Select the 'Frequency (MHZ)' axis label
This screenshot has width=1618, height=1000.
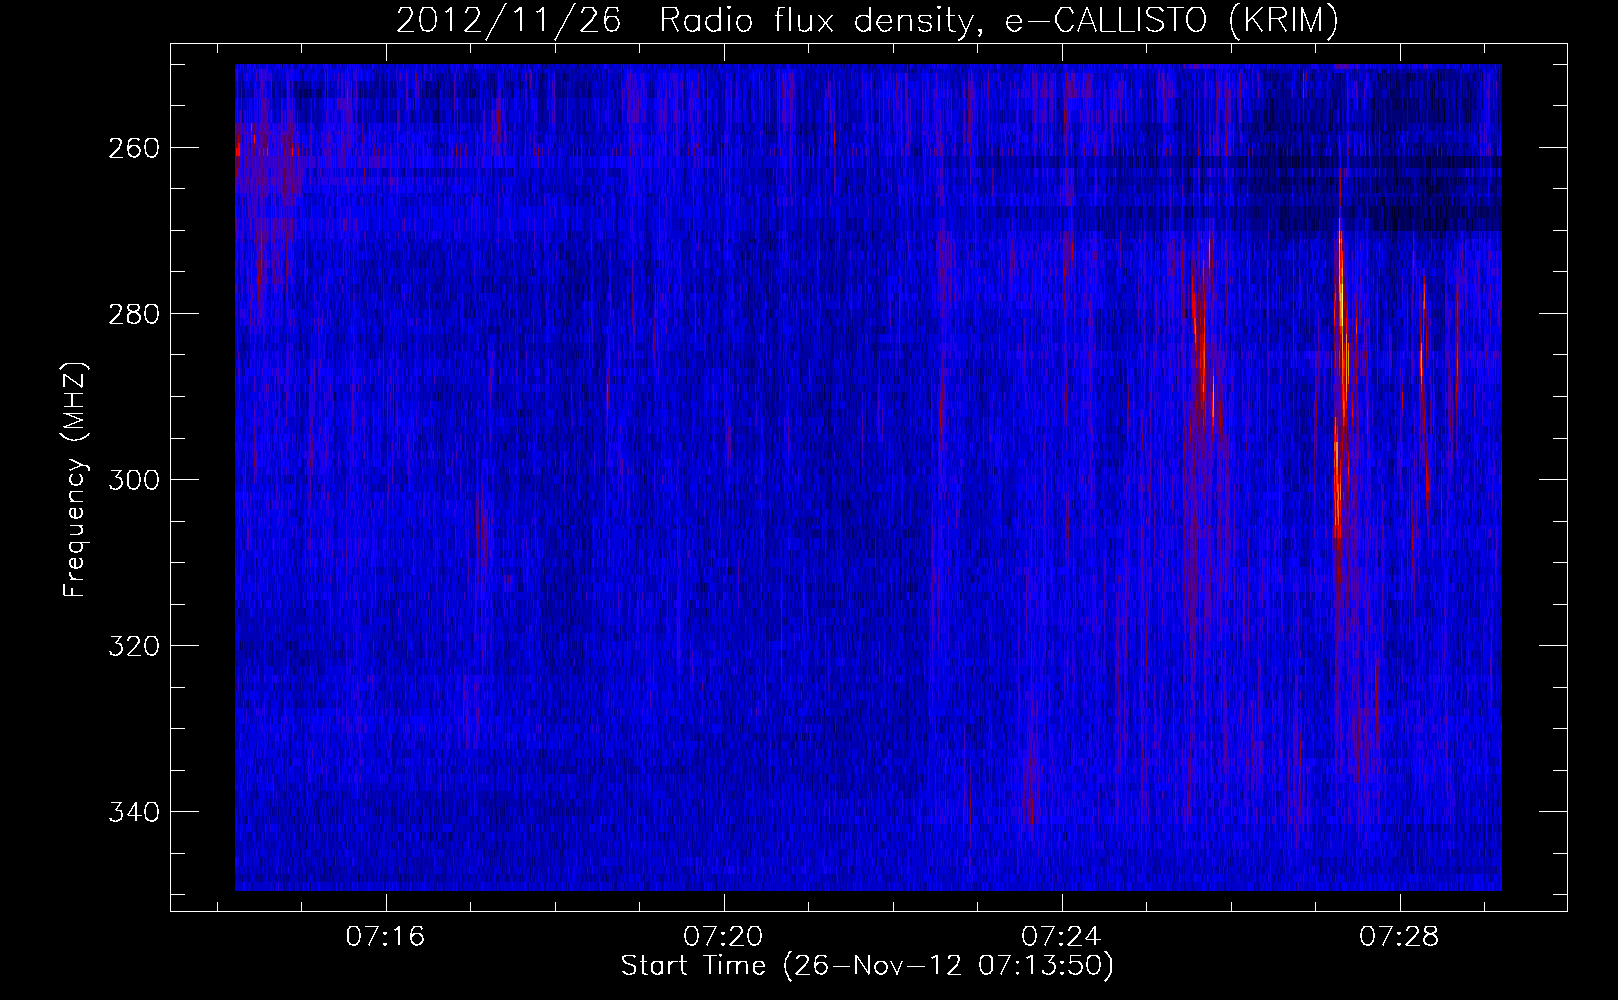pos(75,479)
